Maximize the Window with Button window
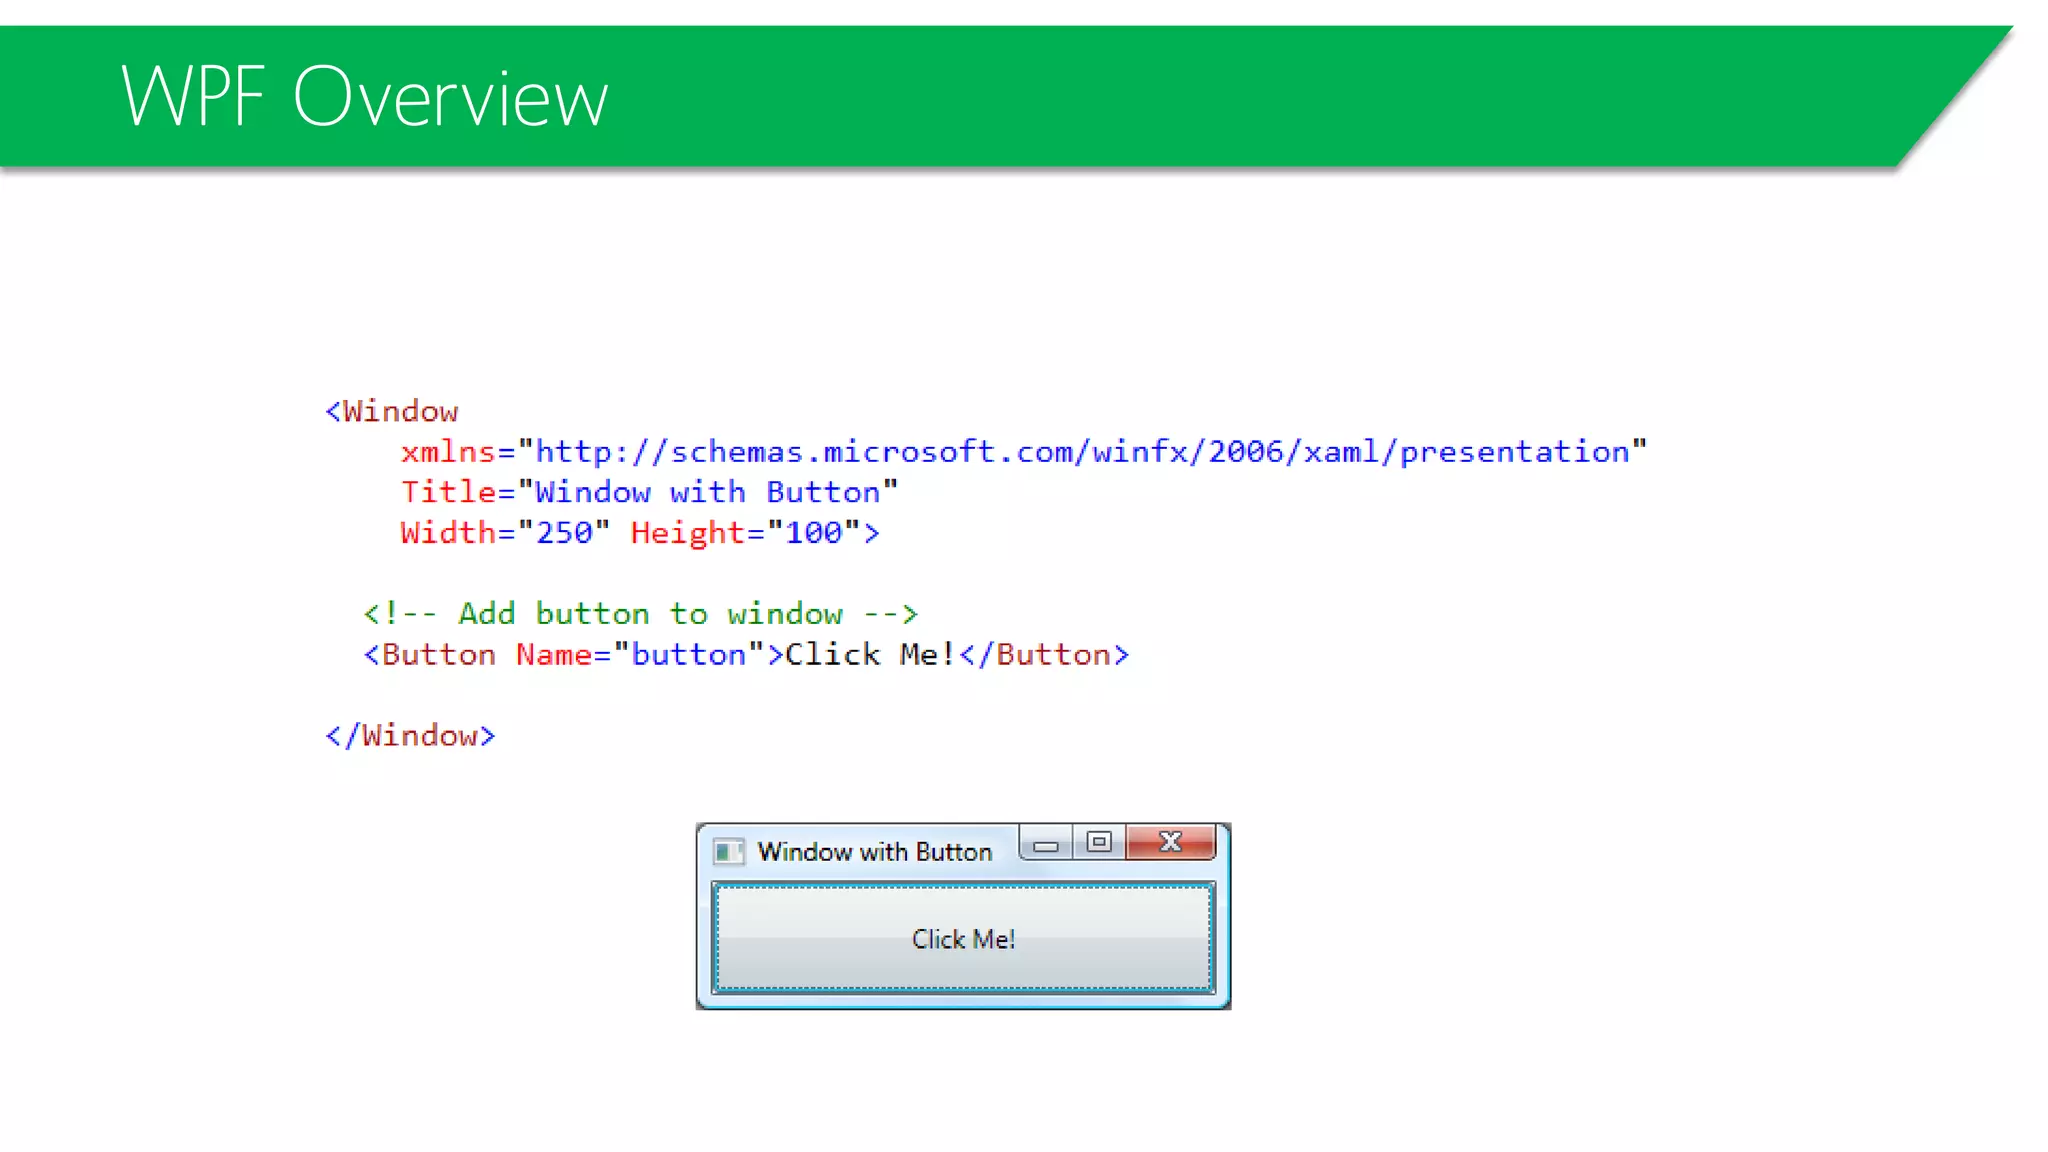The width and height of the screenshot is (2048, 1152). tap(1099, 843)
